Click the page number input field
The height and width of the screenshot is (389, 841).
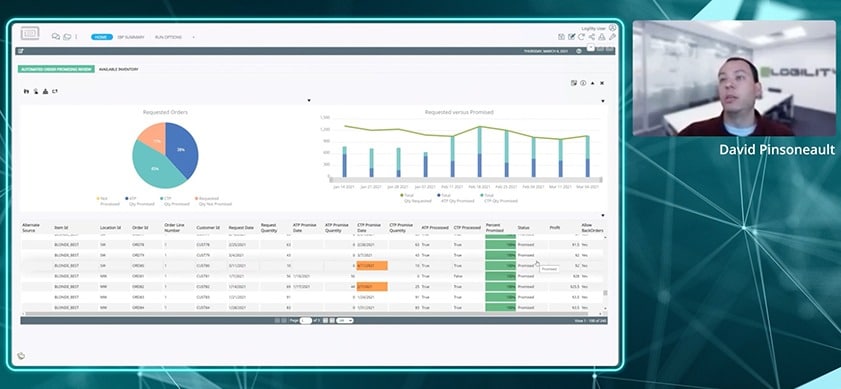pos(306,320)
